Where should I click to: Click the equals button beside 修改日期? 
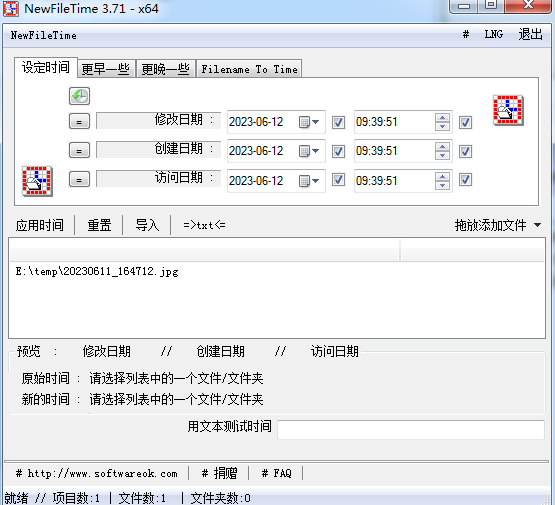(79, 122)
